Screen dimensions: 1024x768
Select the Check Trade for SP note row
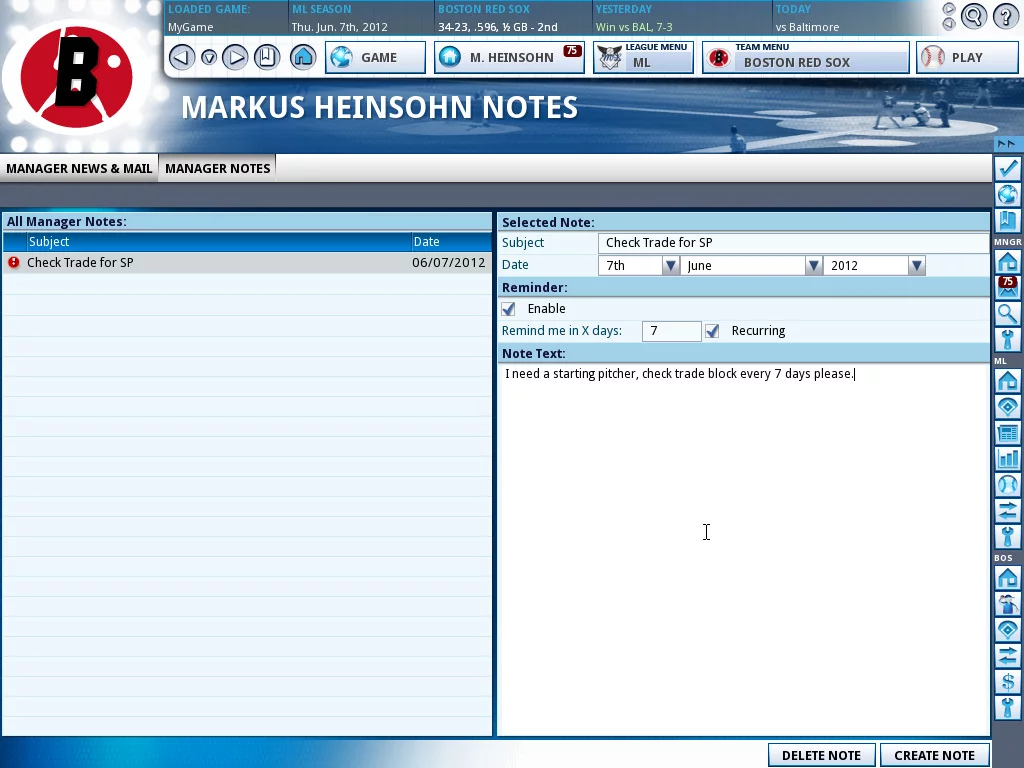click(247, 263)
